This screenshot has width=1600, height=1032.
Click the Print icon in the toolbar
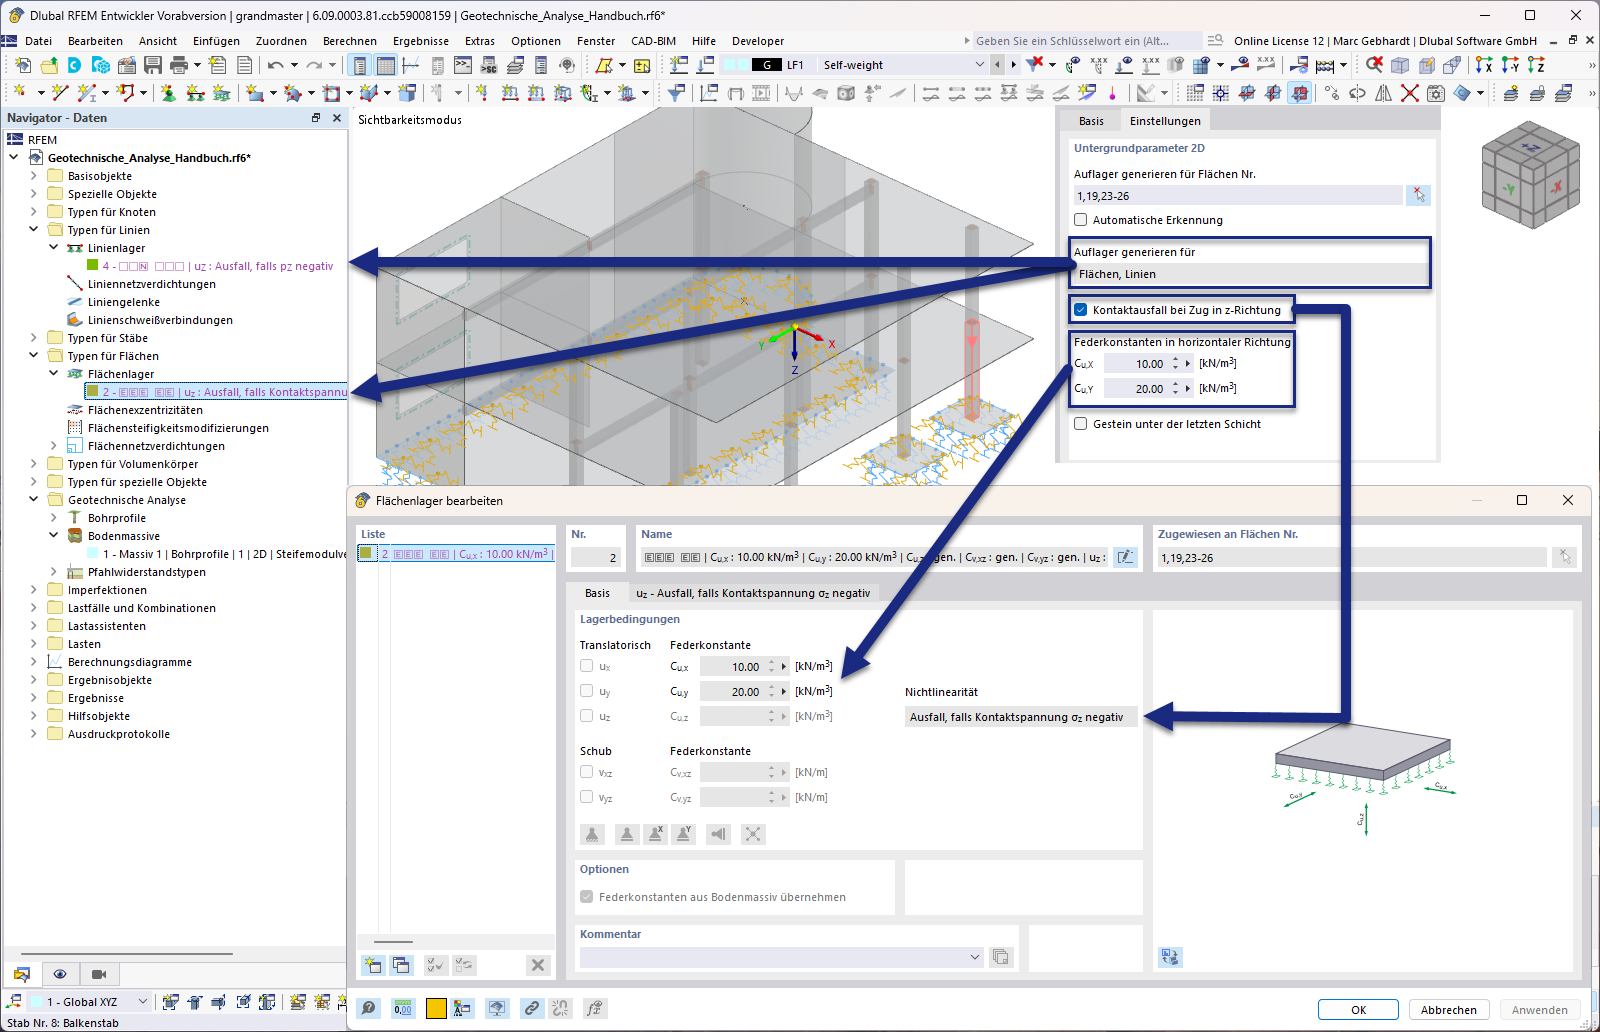pos(179,65)
